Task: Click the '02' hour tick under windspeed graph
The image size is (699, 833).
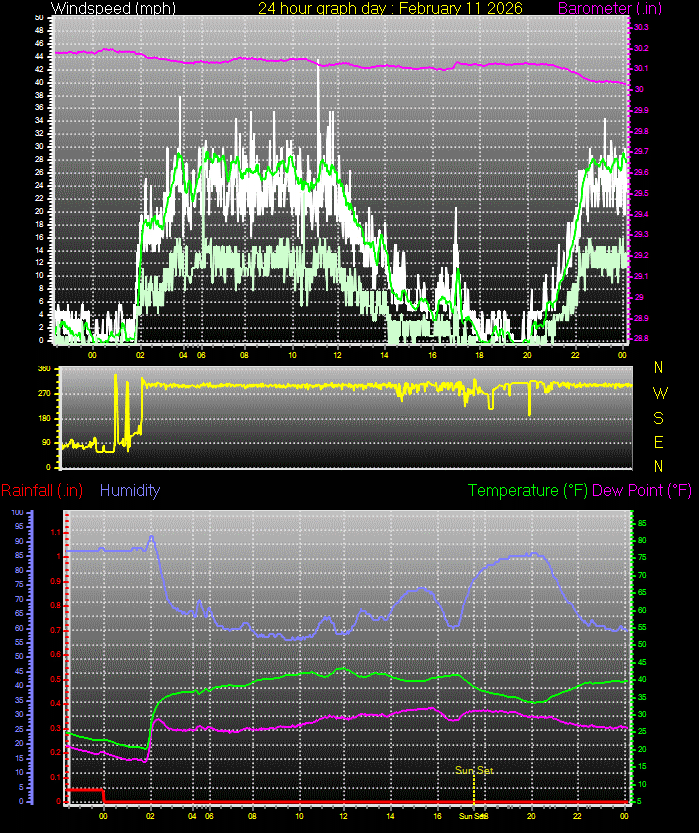Action: tap(140, 355)
